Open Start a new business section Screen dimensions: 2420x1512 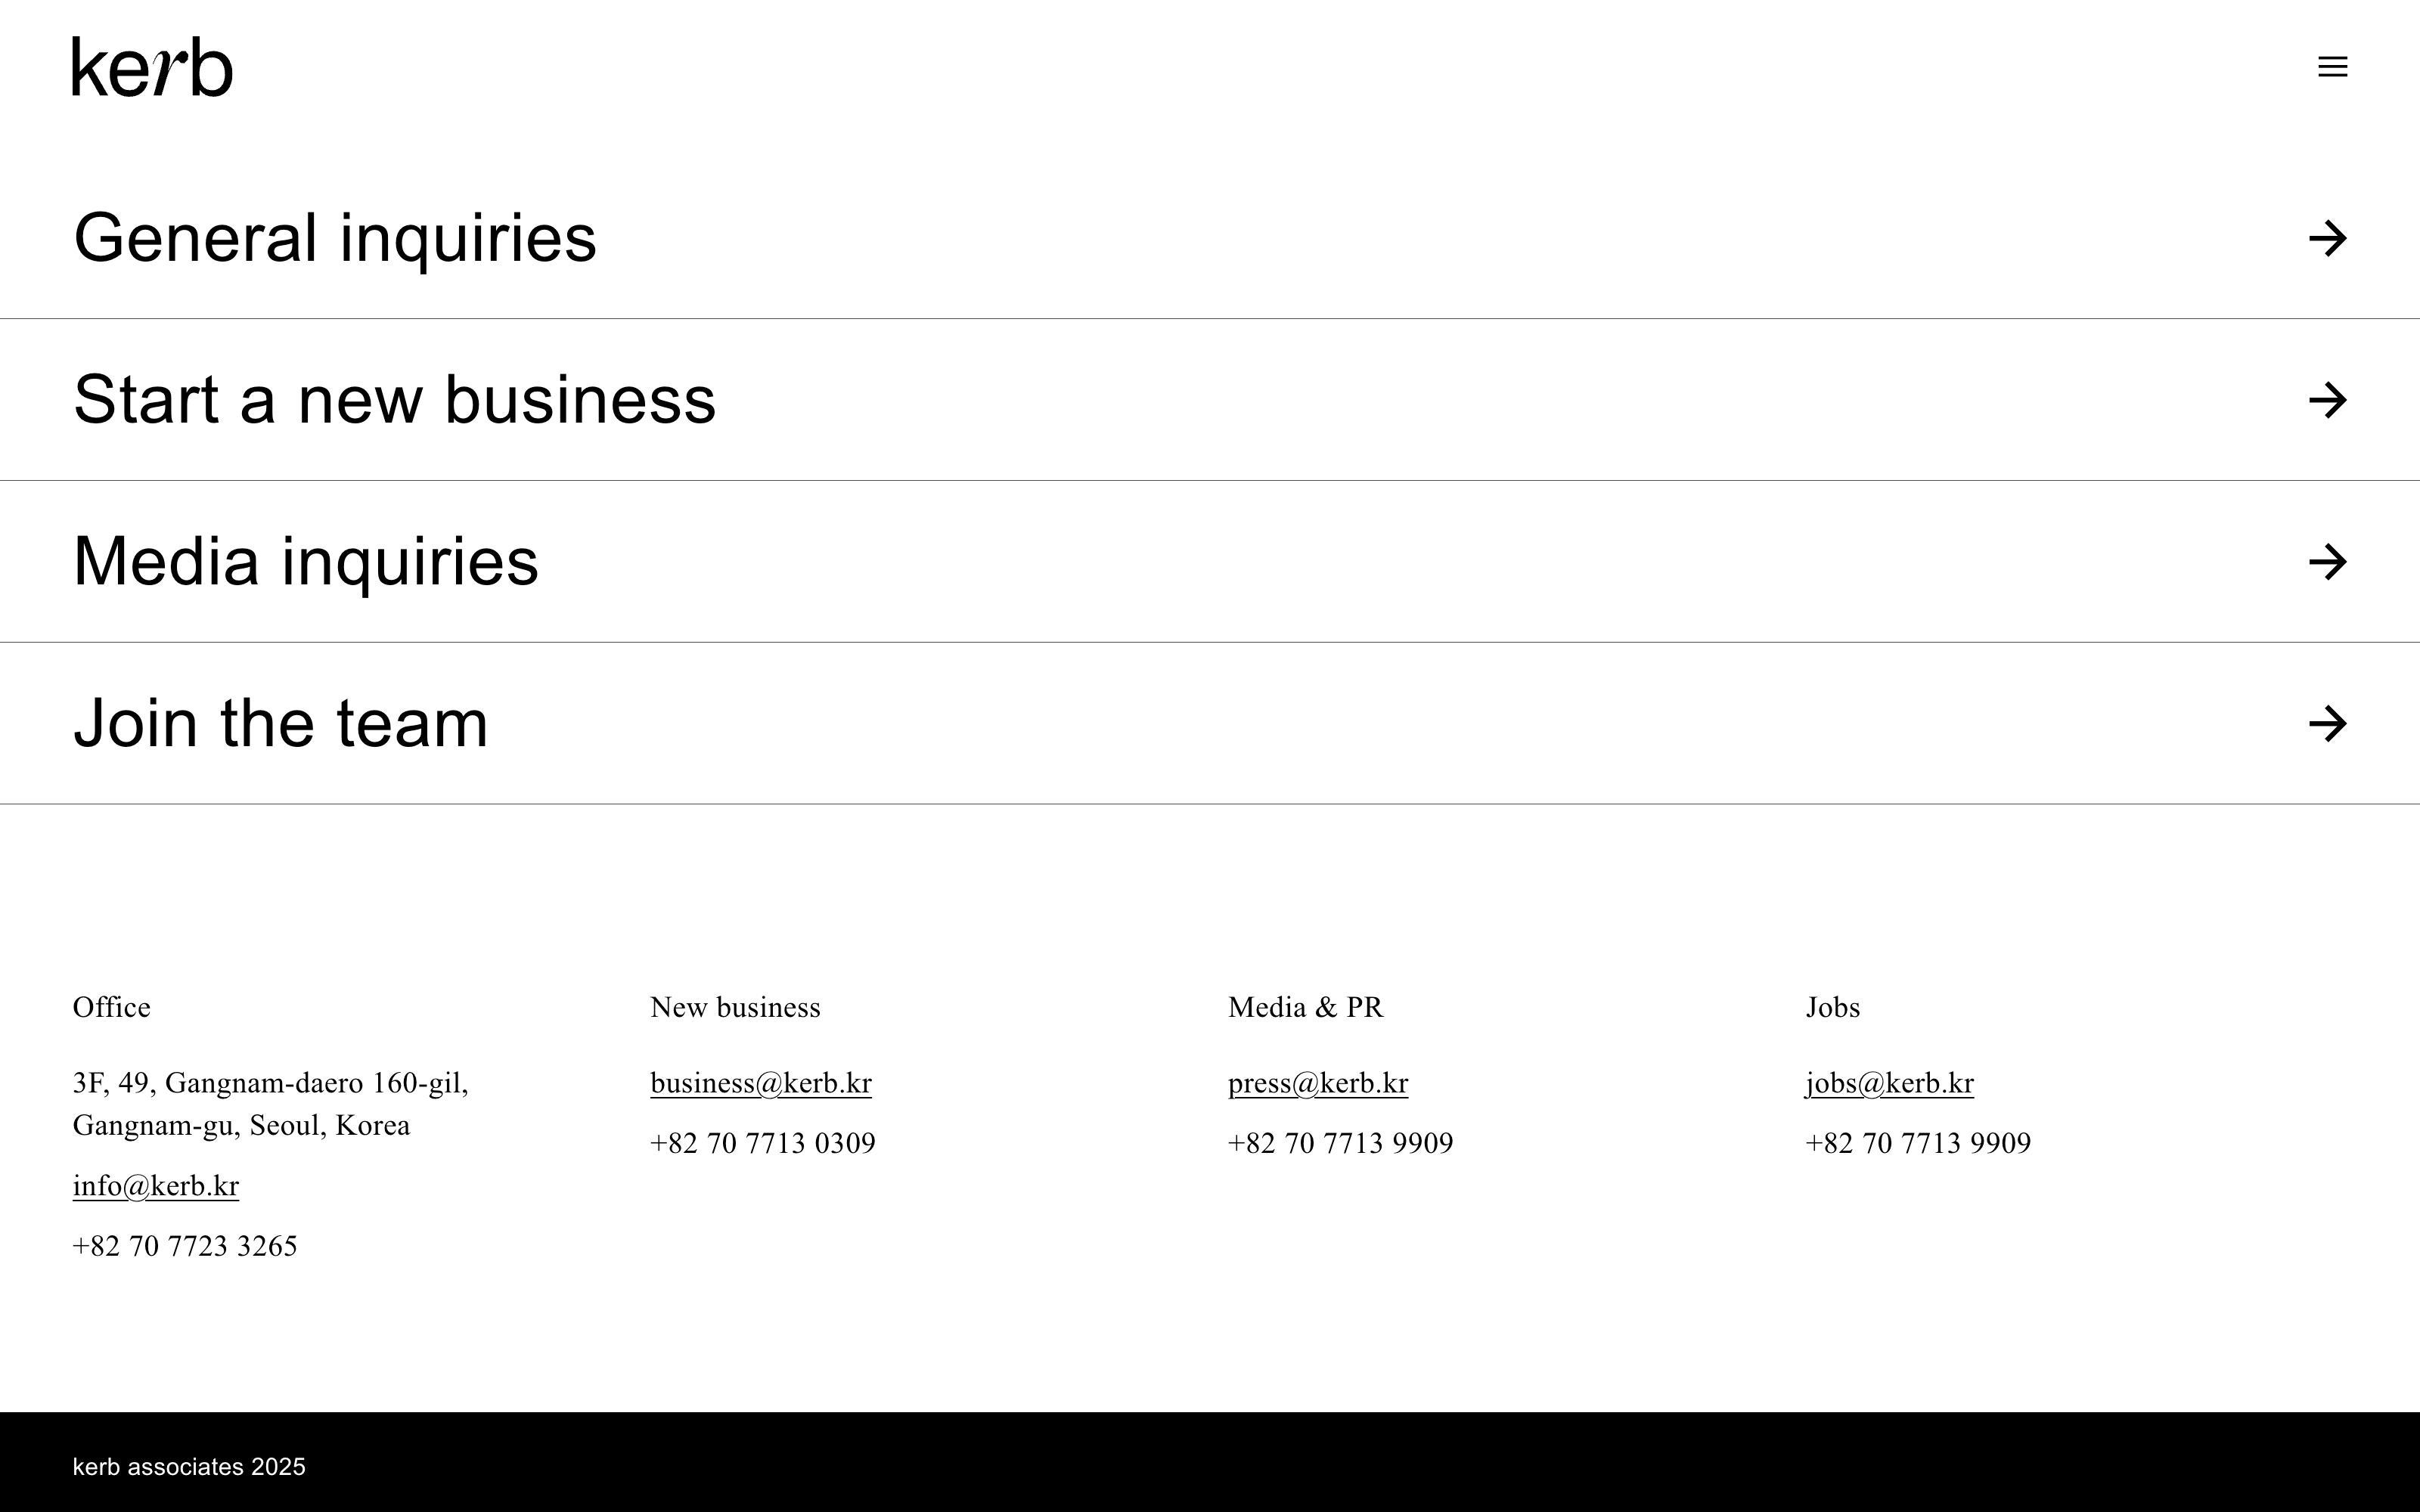(x=395, y=400)
